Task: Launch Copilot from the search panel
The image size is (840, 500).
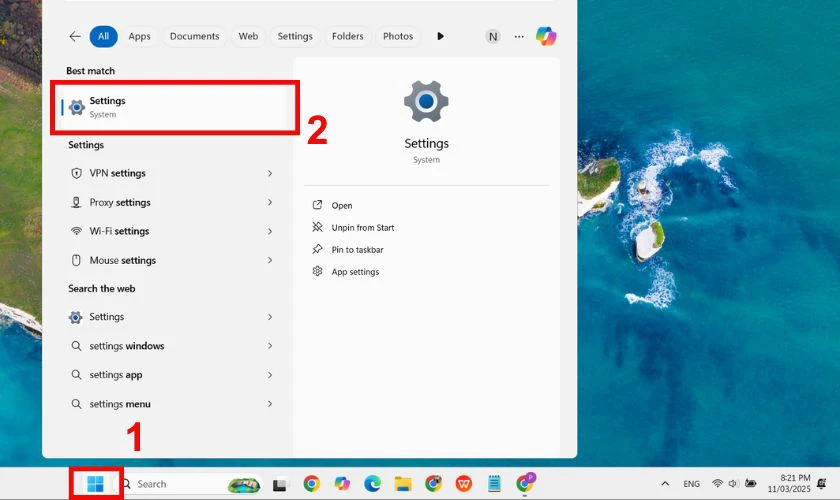Action: coord(546,36)
